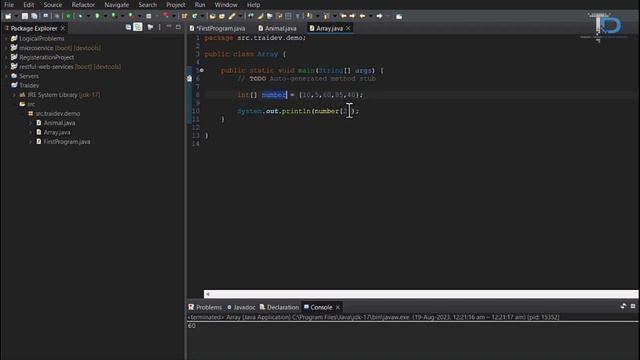
Task: Minimize the Package Explorer panel
Action: pyautogui.click(x=169, y=27)
